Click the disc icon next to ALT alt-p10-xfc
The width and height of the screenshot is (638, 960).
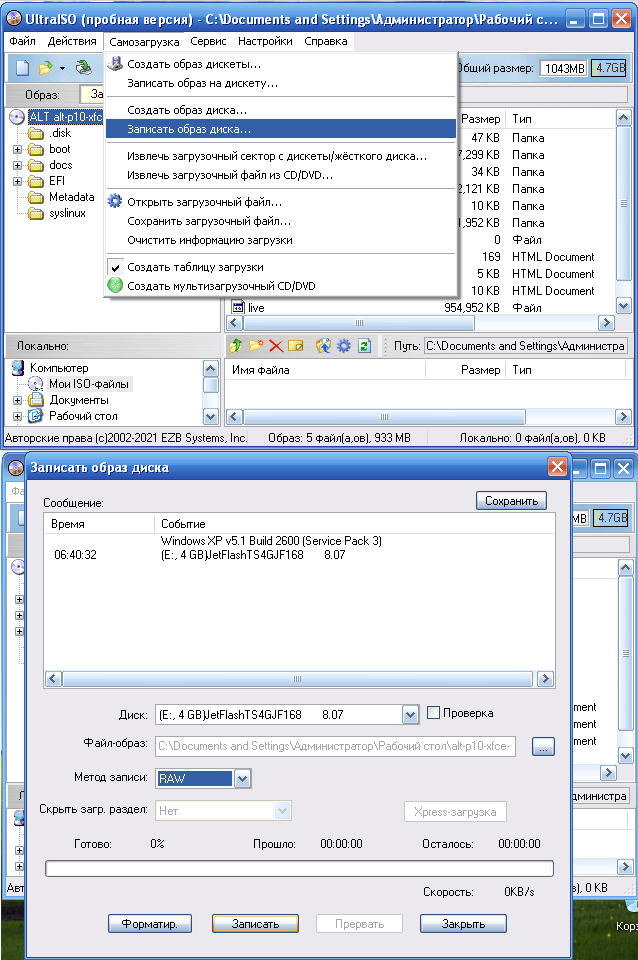17,117
